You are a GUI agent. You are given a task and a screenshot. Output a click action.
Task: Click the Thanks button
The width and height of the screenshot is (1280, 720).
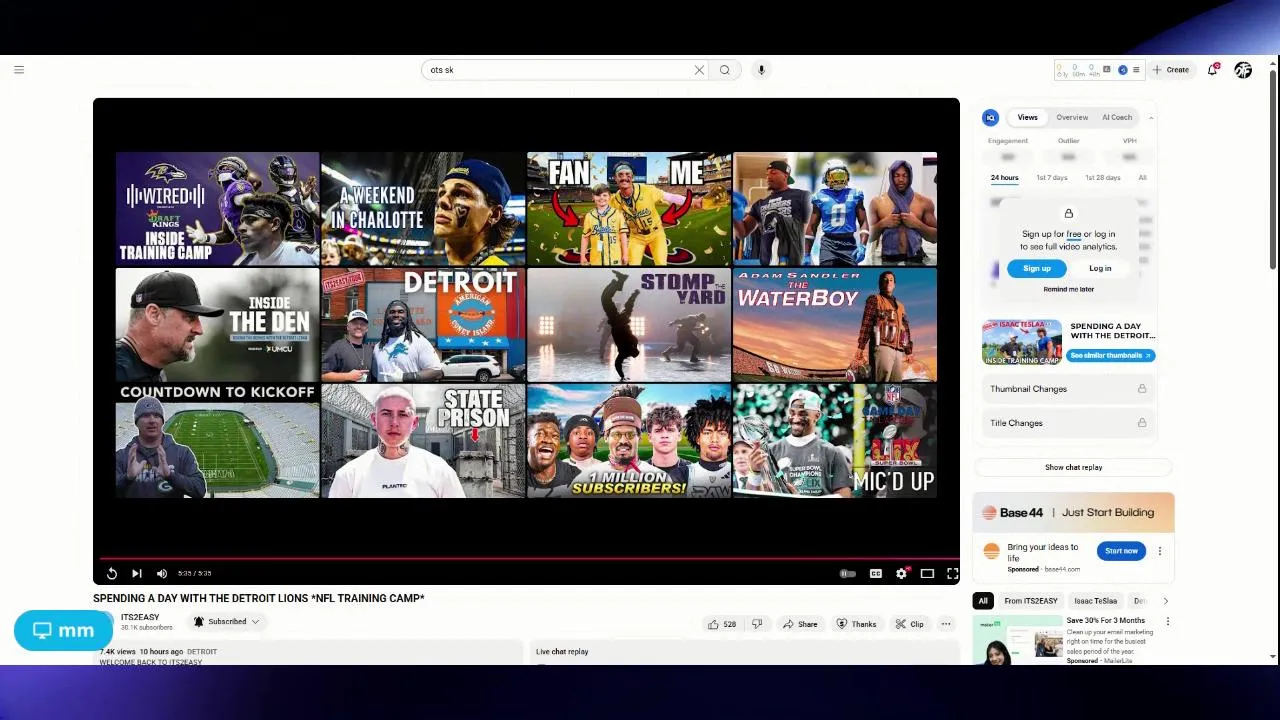pyautogui.click(x=857, y=624)
